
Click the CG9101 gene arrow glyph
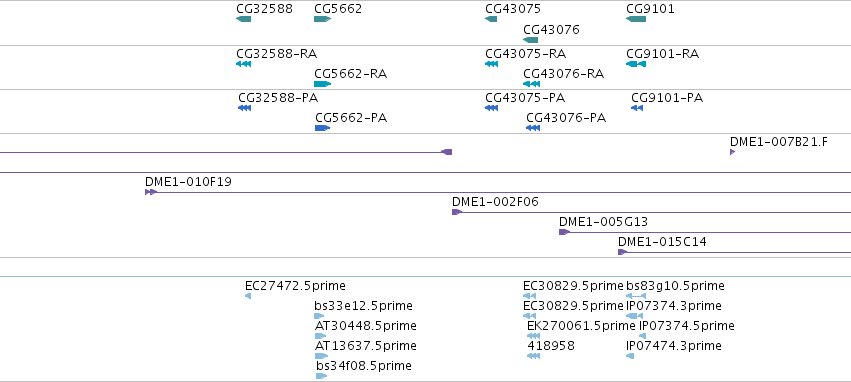(x=636, y=19)
